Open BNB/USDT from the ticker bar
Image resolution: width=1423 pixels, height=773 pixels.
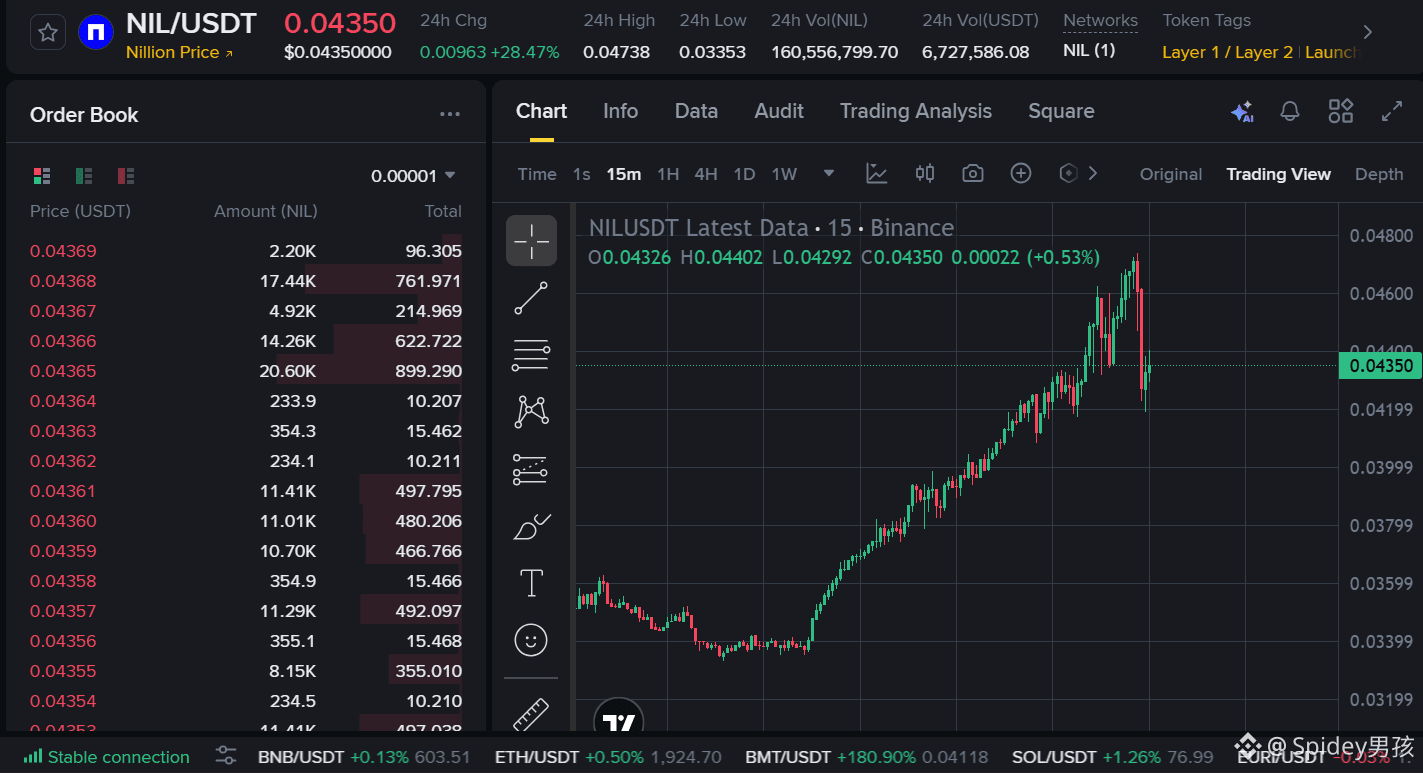(364, 757)
